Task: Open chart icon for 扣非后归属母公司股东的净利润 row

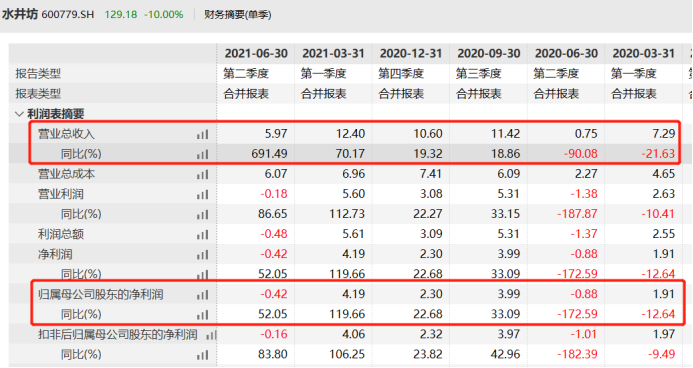Action: [211, 335]
